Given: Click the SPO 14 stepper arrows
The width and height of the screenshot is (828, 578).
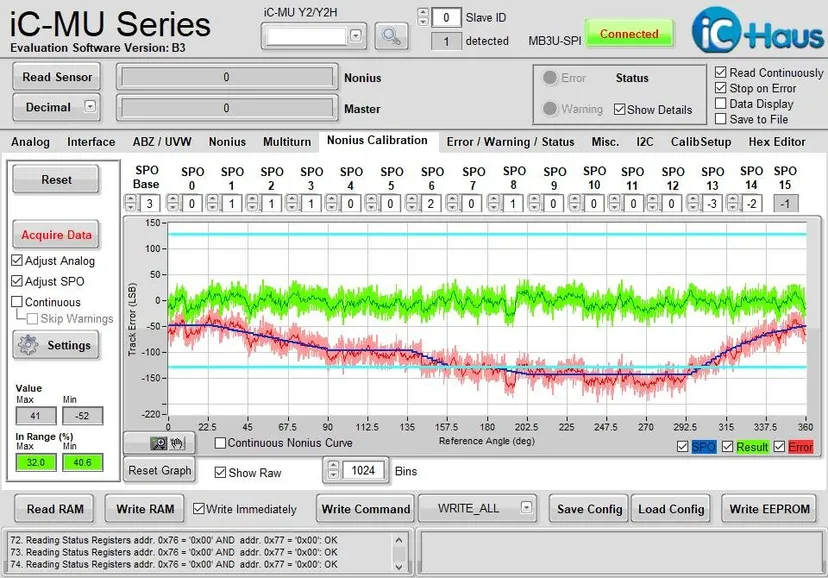Looking at the screenshot, I should tap(732, 203).
